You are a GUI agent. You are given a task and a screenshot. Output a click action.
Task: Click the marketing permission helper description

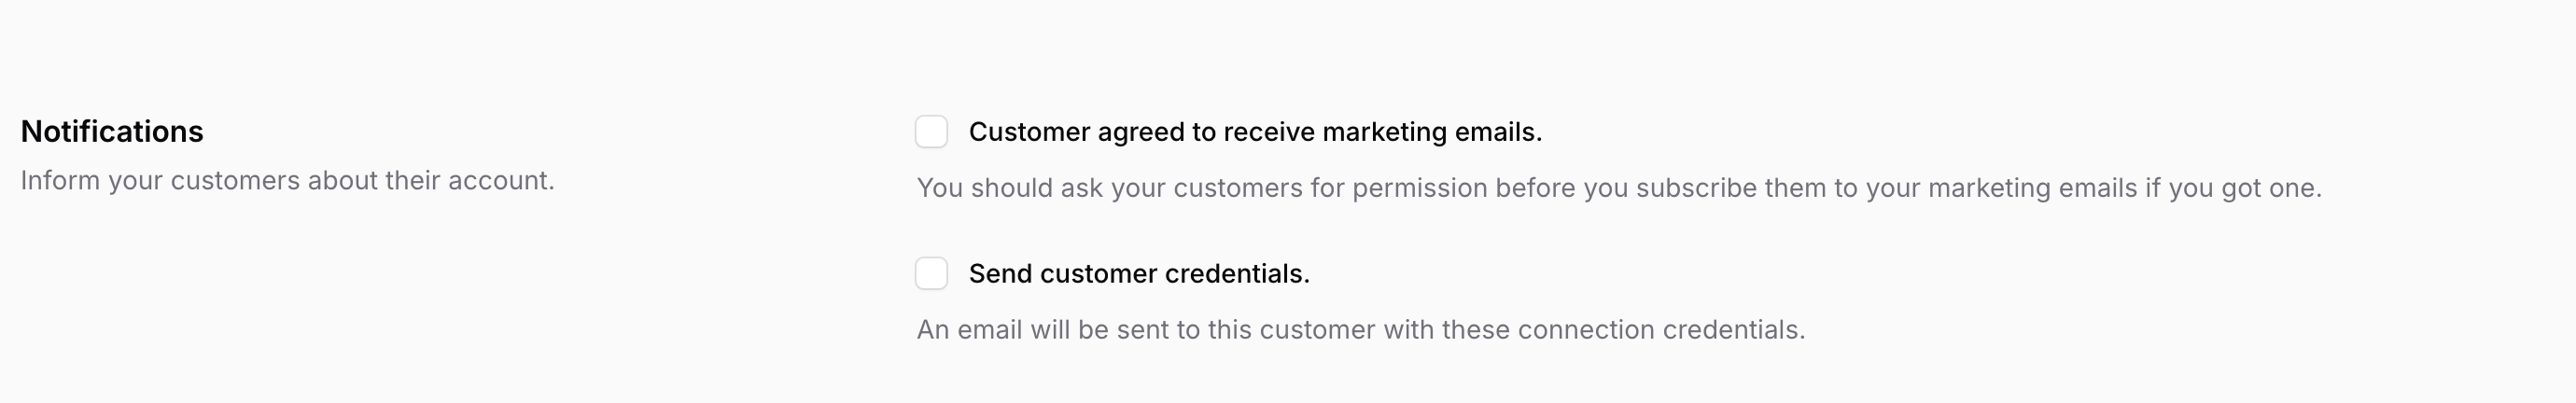pyautogui.click(x=1618, y=188)
